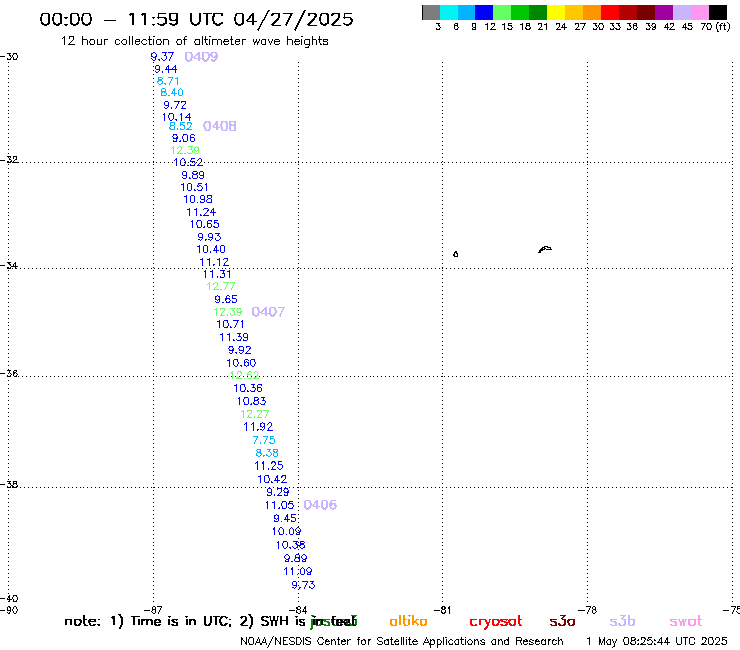Viewport: 740px width, 650px height.
Task: Select the 9.73 value ending the track
Action: [303, 585]
